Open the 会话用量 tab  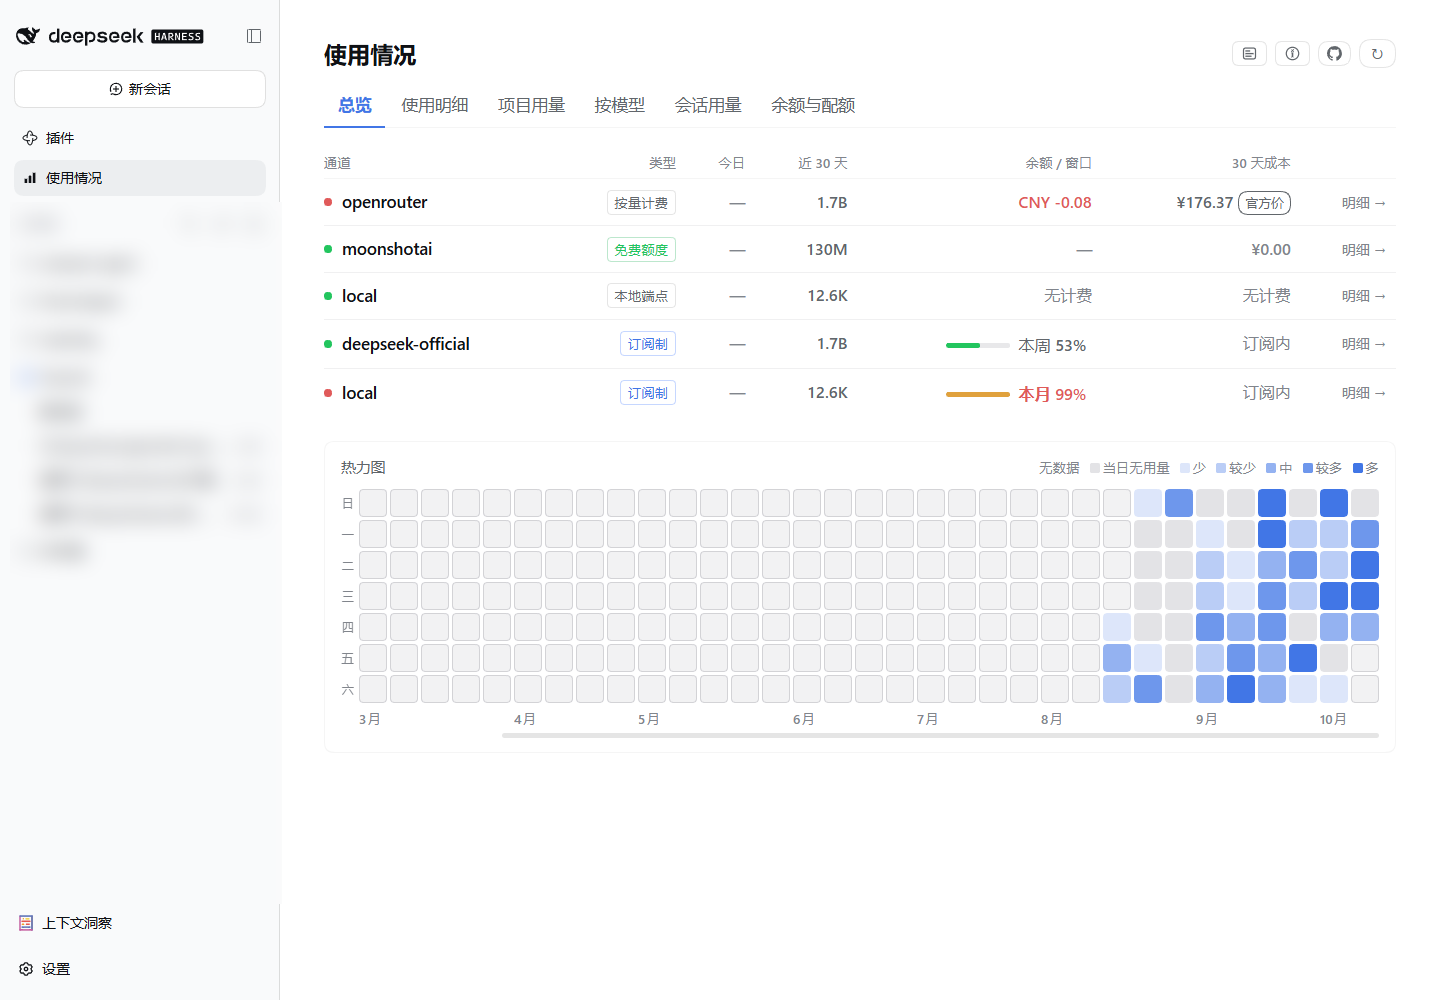click(x=708, y=105)
